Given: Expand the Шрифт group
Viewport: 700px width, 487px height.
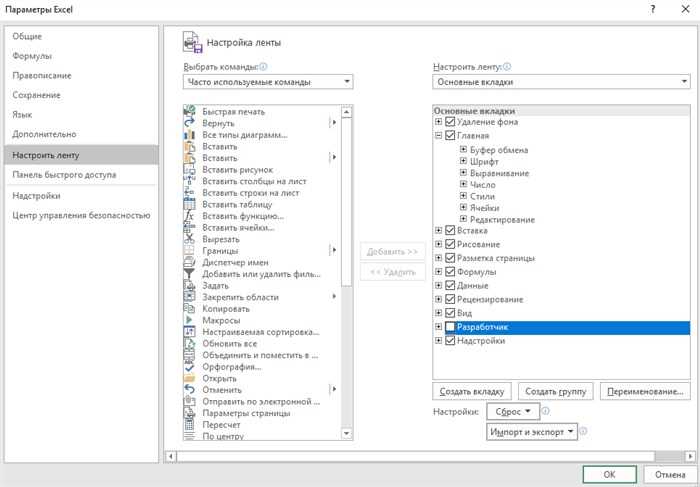Looking at the screenshot, I should tap(463, 161).
